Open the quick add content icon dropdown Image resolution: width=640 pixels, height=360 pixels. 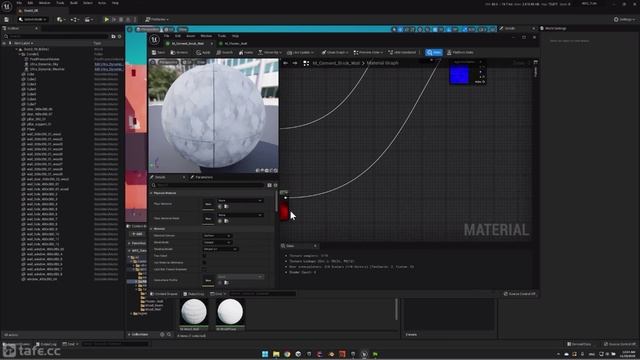point(60,20)
